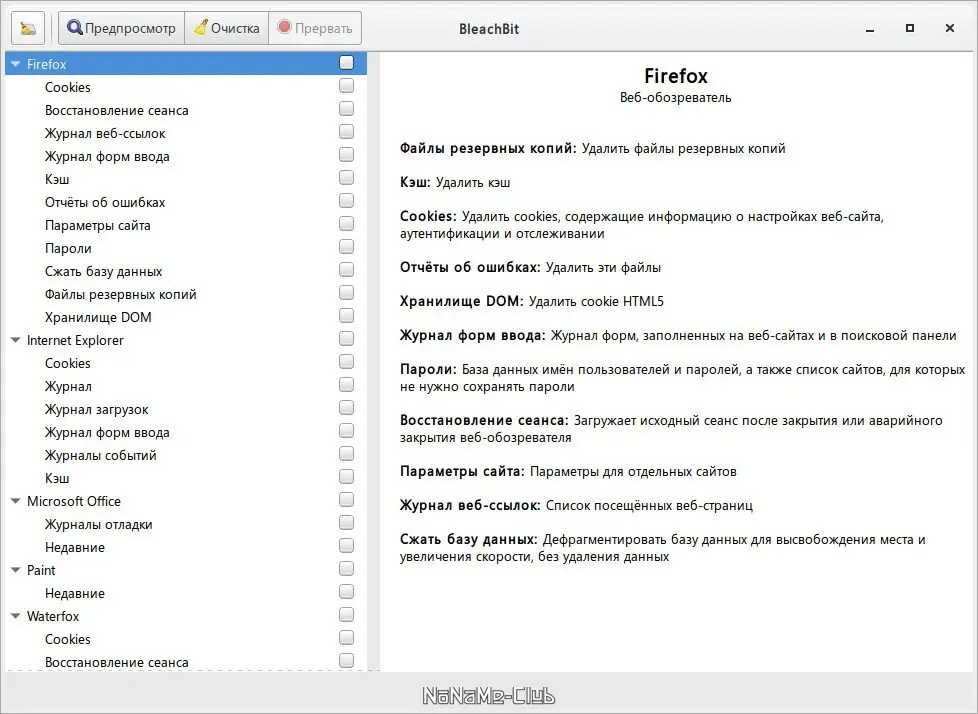Select Пароли in the cleaner list
The height and width of the screenshot is (714, 978).
(x=186, y=248)
